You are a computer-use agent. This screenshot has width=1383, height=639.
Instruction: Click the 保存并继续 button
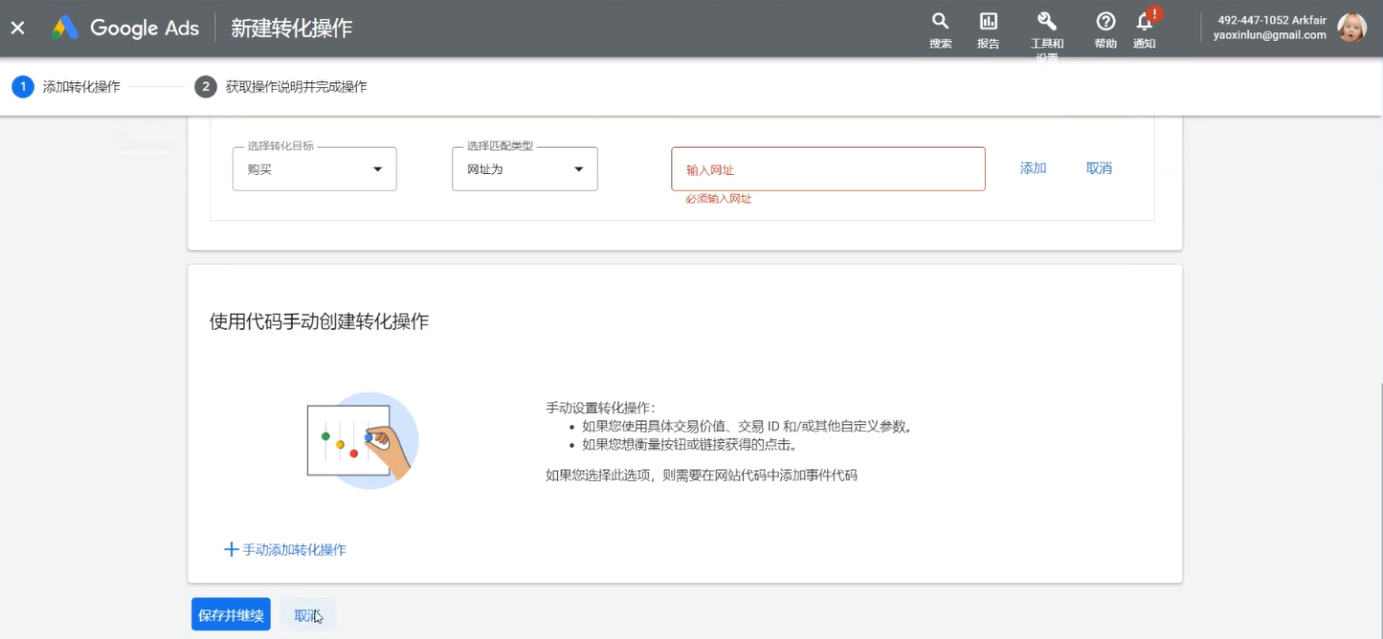pyautogui.click(x=230, y=614)
